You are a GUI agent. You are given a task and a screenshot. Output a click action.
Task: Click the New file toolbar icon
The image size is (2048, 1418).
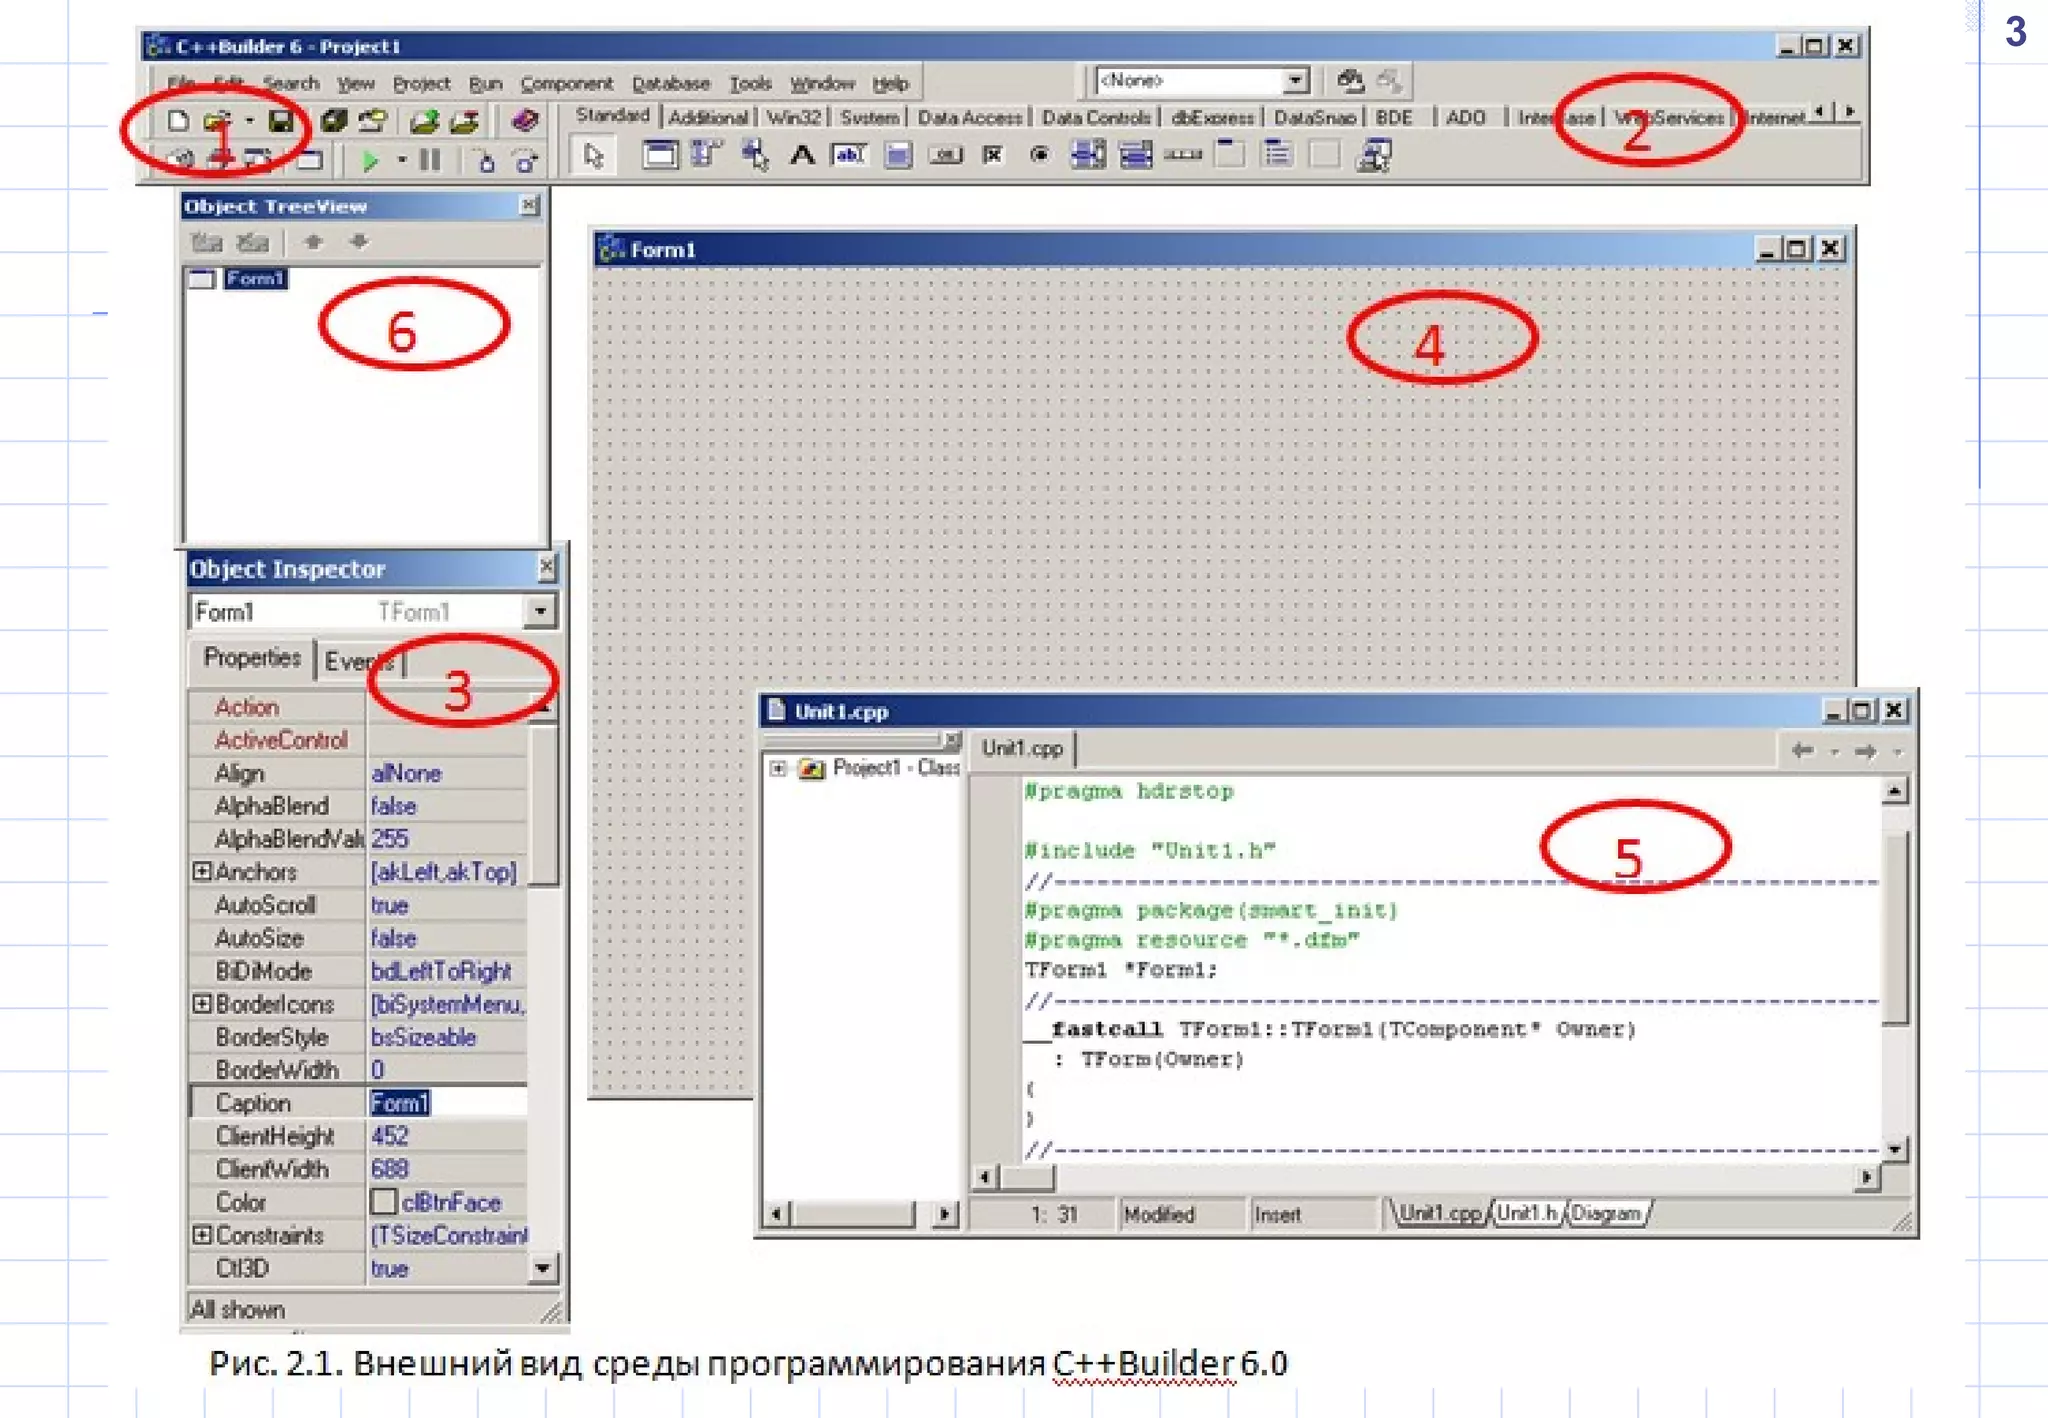coord(178,121)
